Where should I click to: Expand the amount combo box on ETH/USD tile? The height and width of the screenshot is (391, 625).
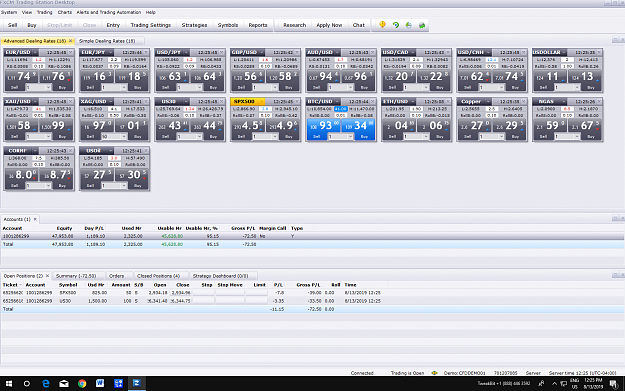tap(425, 137)
